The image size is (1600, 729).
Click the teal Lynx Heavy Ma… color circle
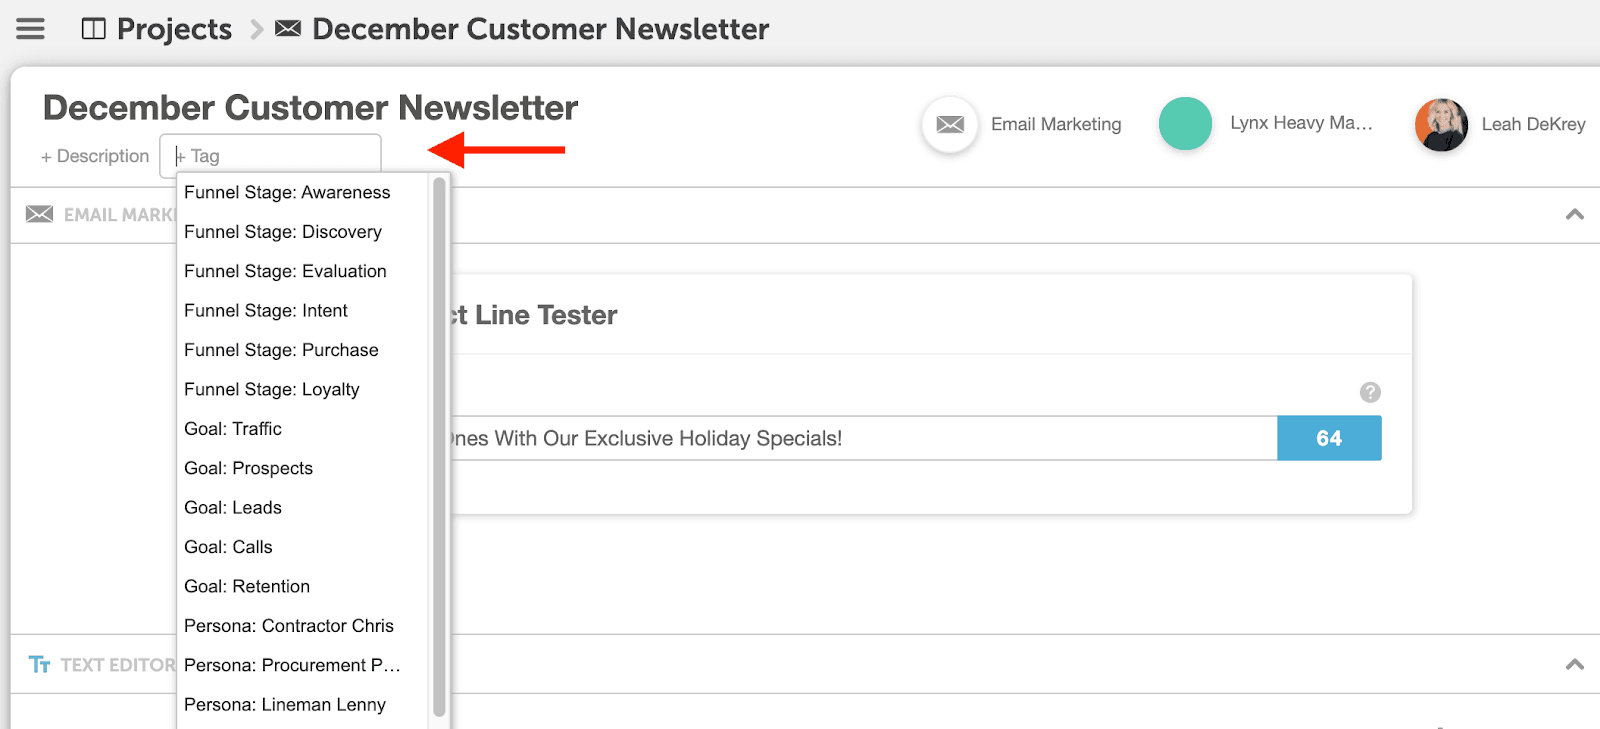point(1185,124)
